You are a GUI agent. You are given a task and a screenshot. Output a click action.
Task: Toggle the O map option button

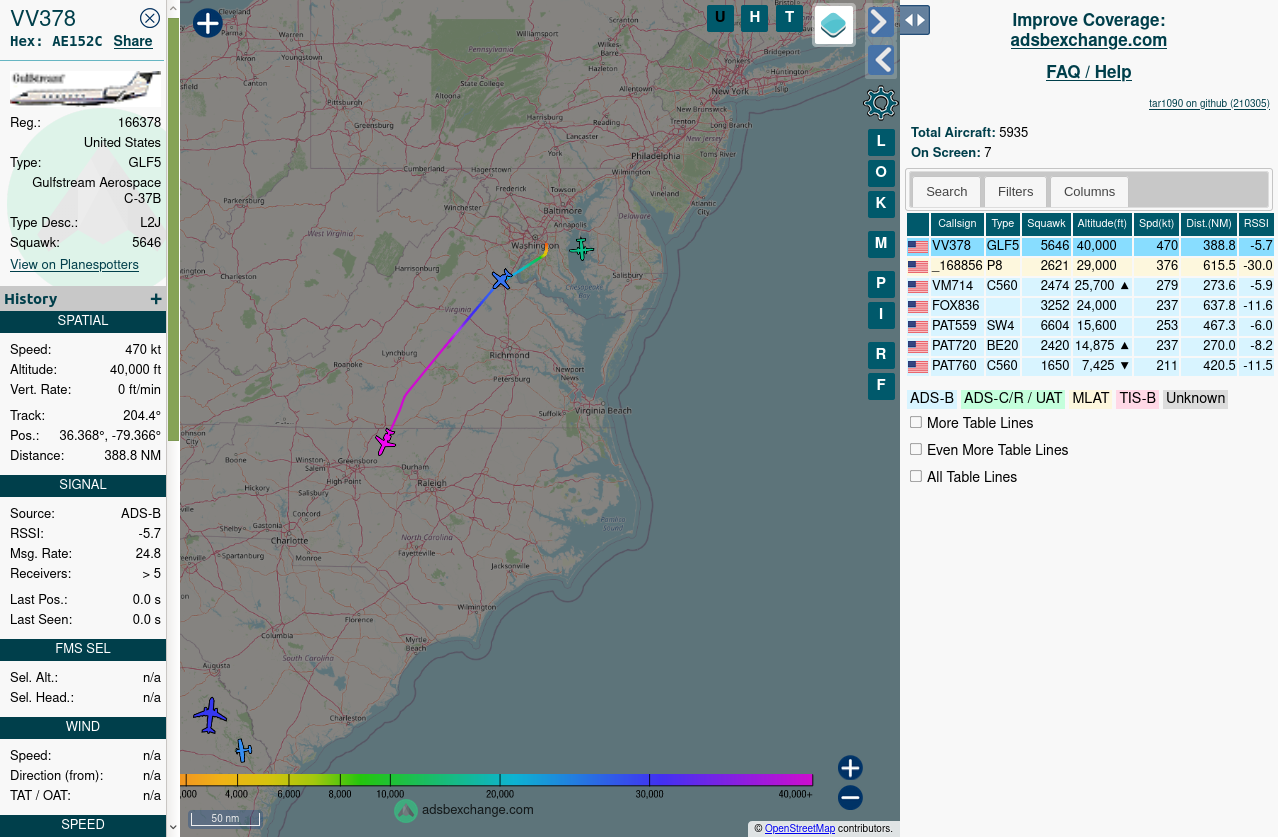click(x=881, y=173)
